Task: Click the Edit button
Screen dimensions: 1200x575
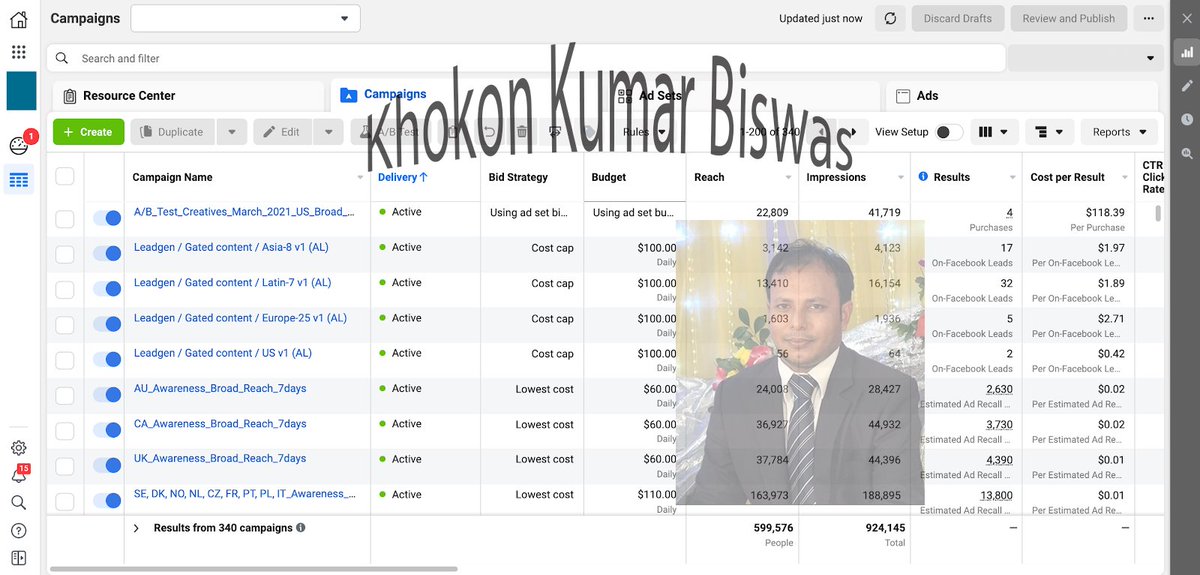Action: coord(283,132)
